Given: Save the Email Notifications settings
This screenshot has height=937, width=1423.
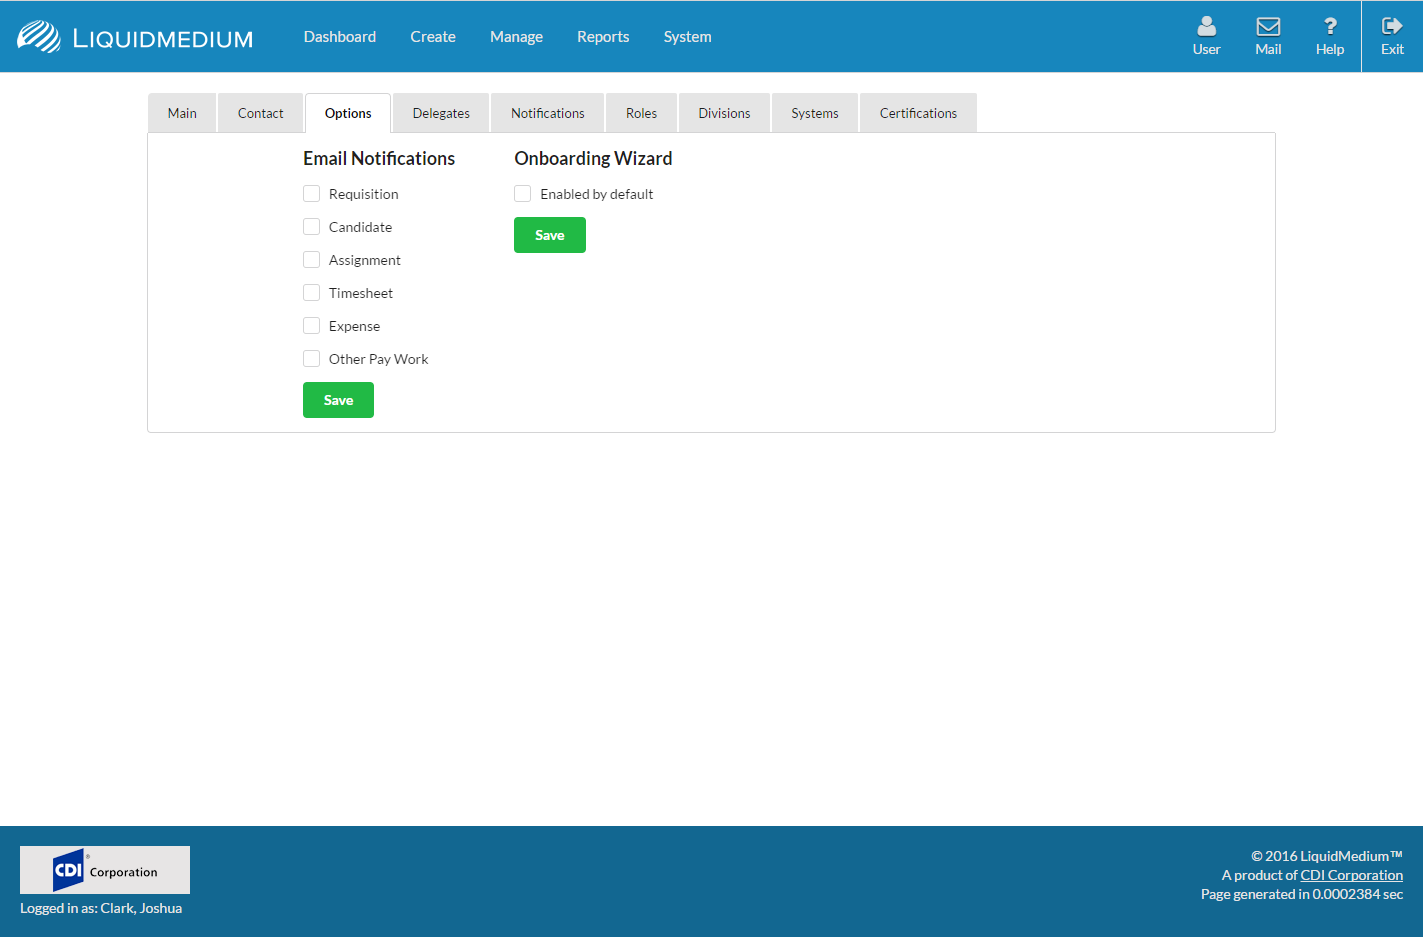Looking at the screenshot, I should pyautogui.click(x=338, y=400).
